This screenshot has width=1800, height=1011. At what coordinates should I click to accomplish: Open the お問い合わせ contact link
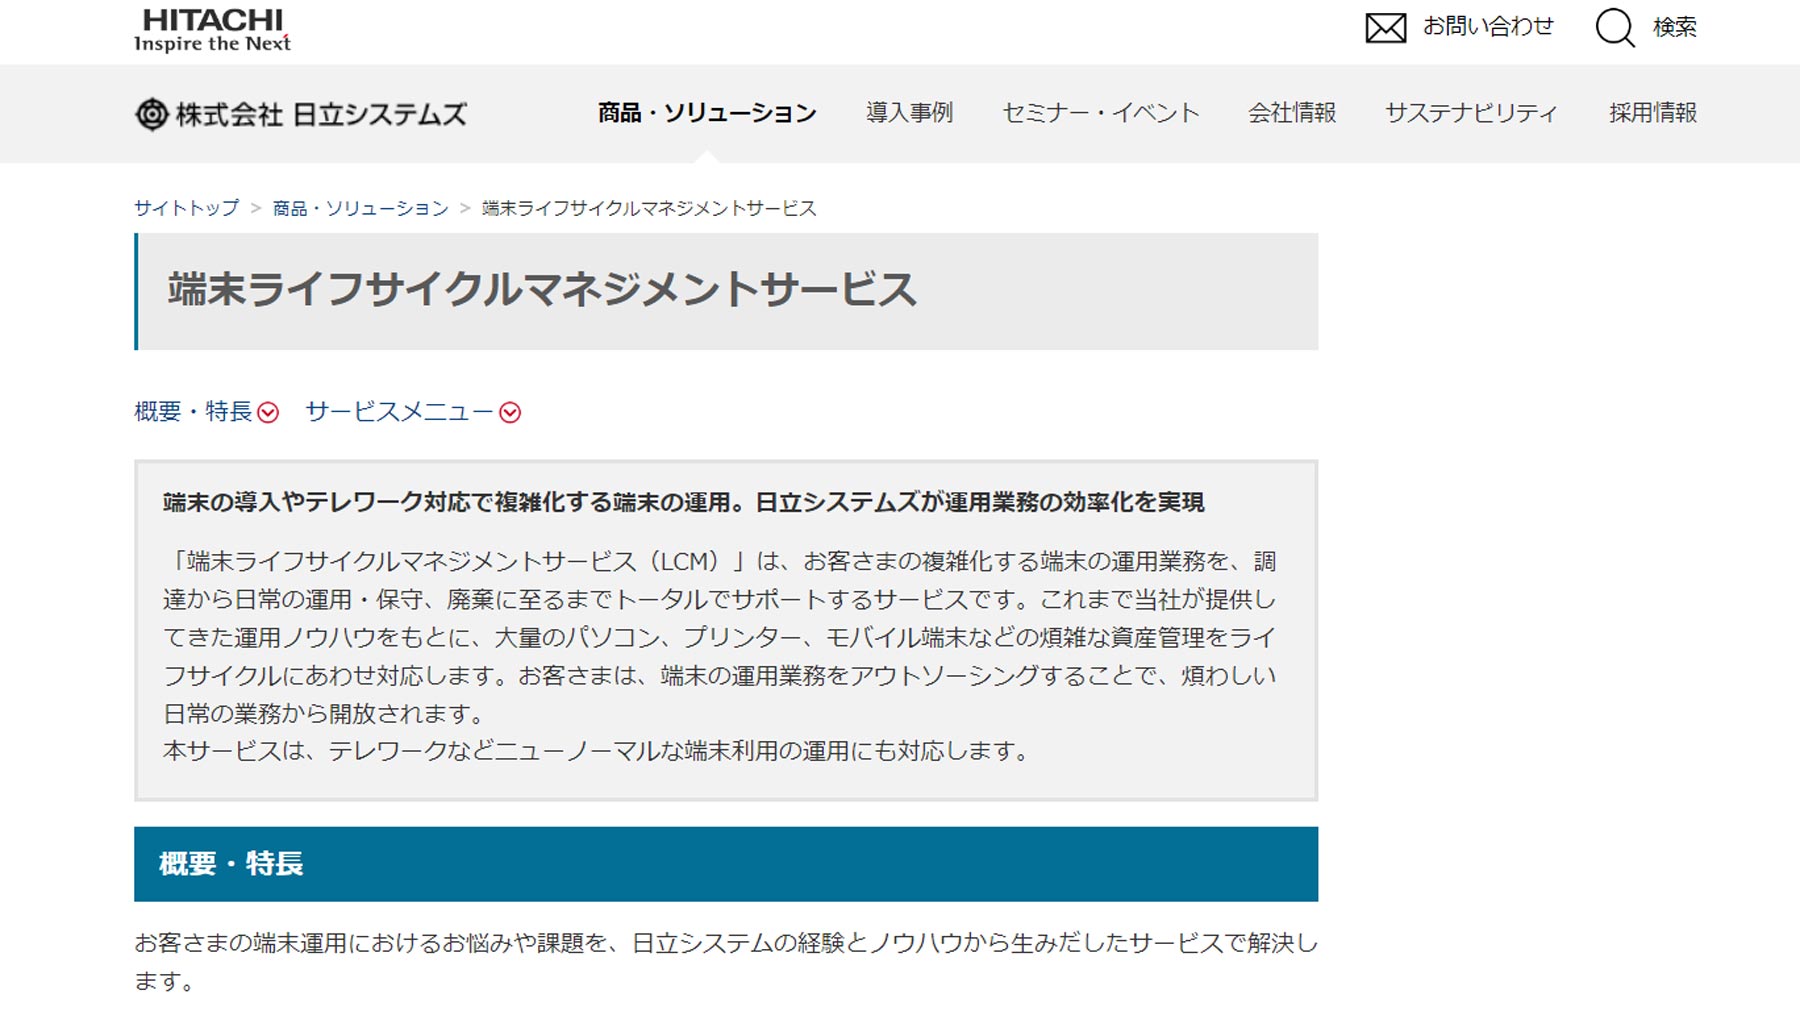(1488, 27)
